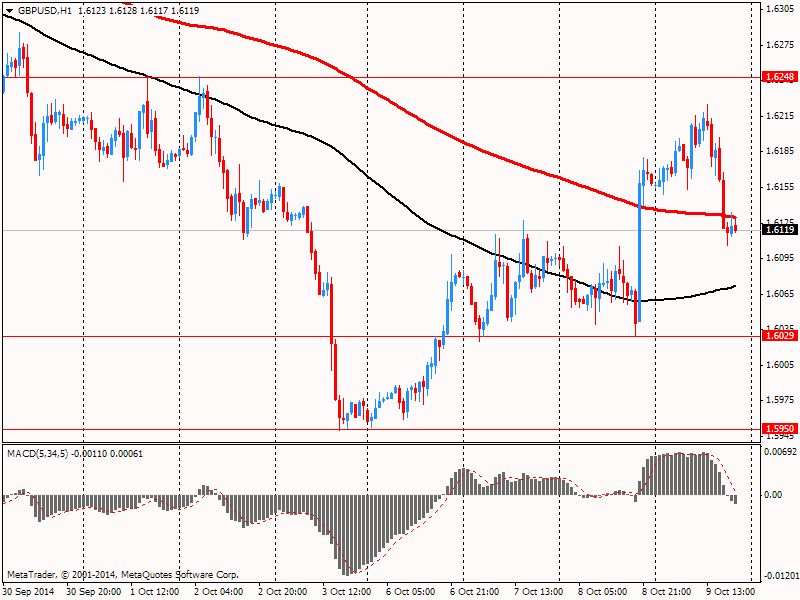Screen dimensions: 800x600
Task: Click the 1 Oct 12:00 time label
Action: coord(155,592)
